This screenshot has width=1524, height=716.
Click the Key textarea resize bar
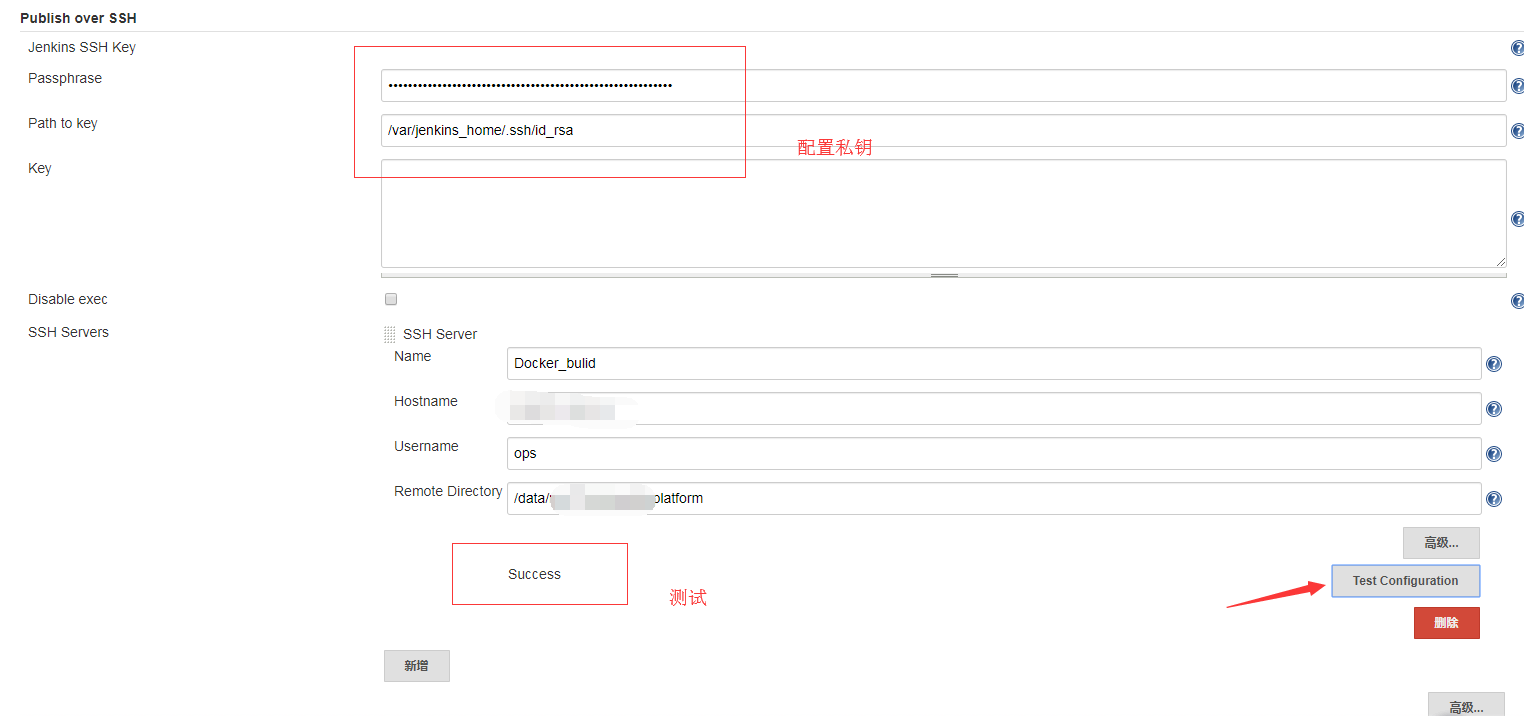coord(943,275)
